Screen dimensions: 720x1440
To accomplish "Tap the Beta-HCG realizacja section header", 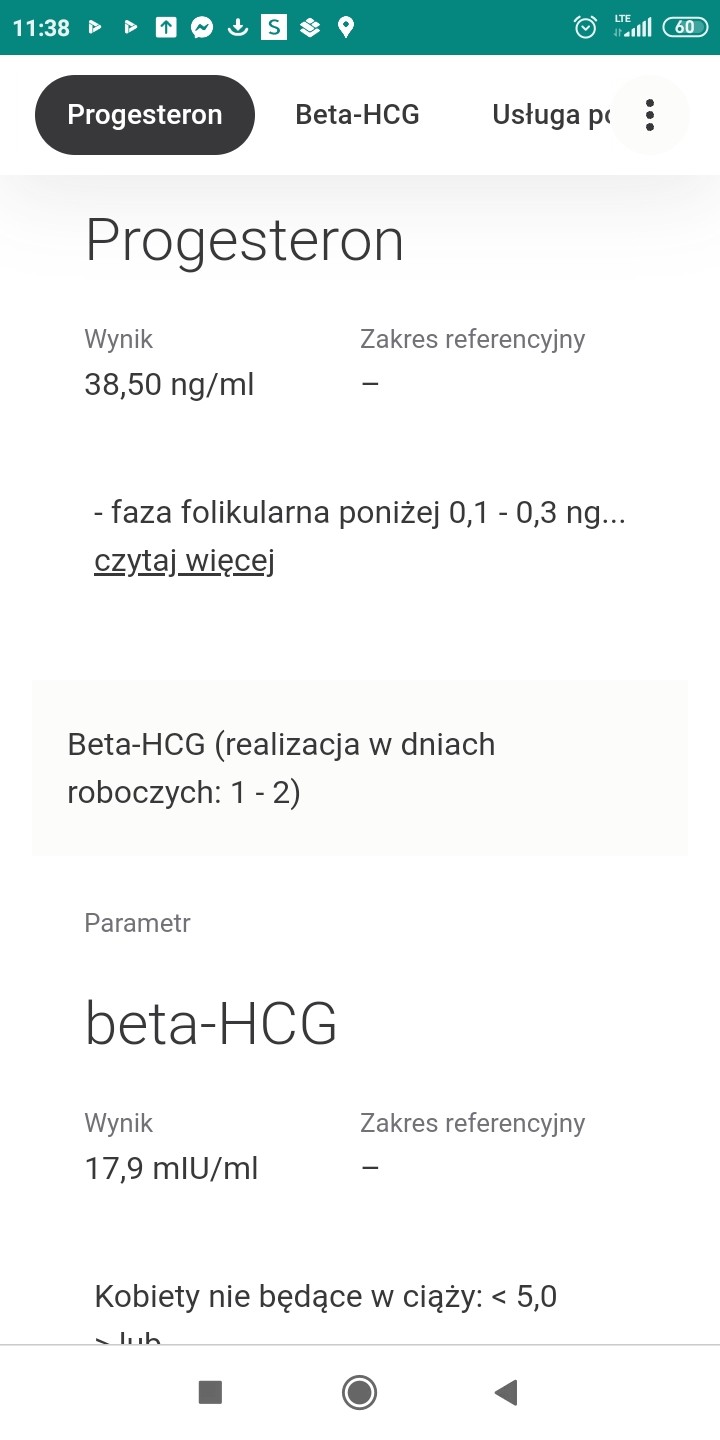I will (360, 768).
